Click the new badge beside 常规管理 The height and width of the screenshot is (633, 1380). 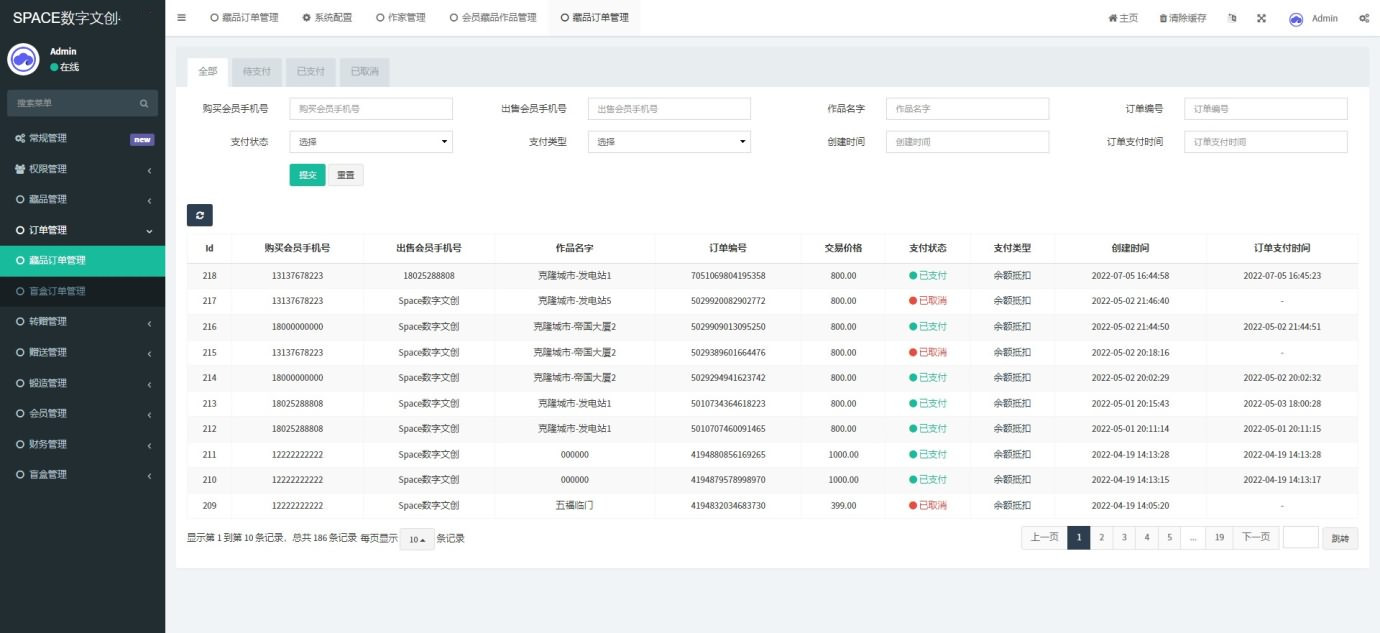tap(142, 139)
